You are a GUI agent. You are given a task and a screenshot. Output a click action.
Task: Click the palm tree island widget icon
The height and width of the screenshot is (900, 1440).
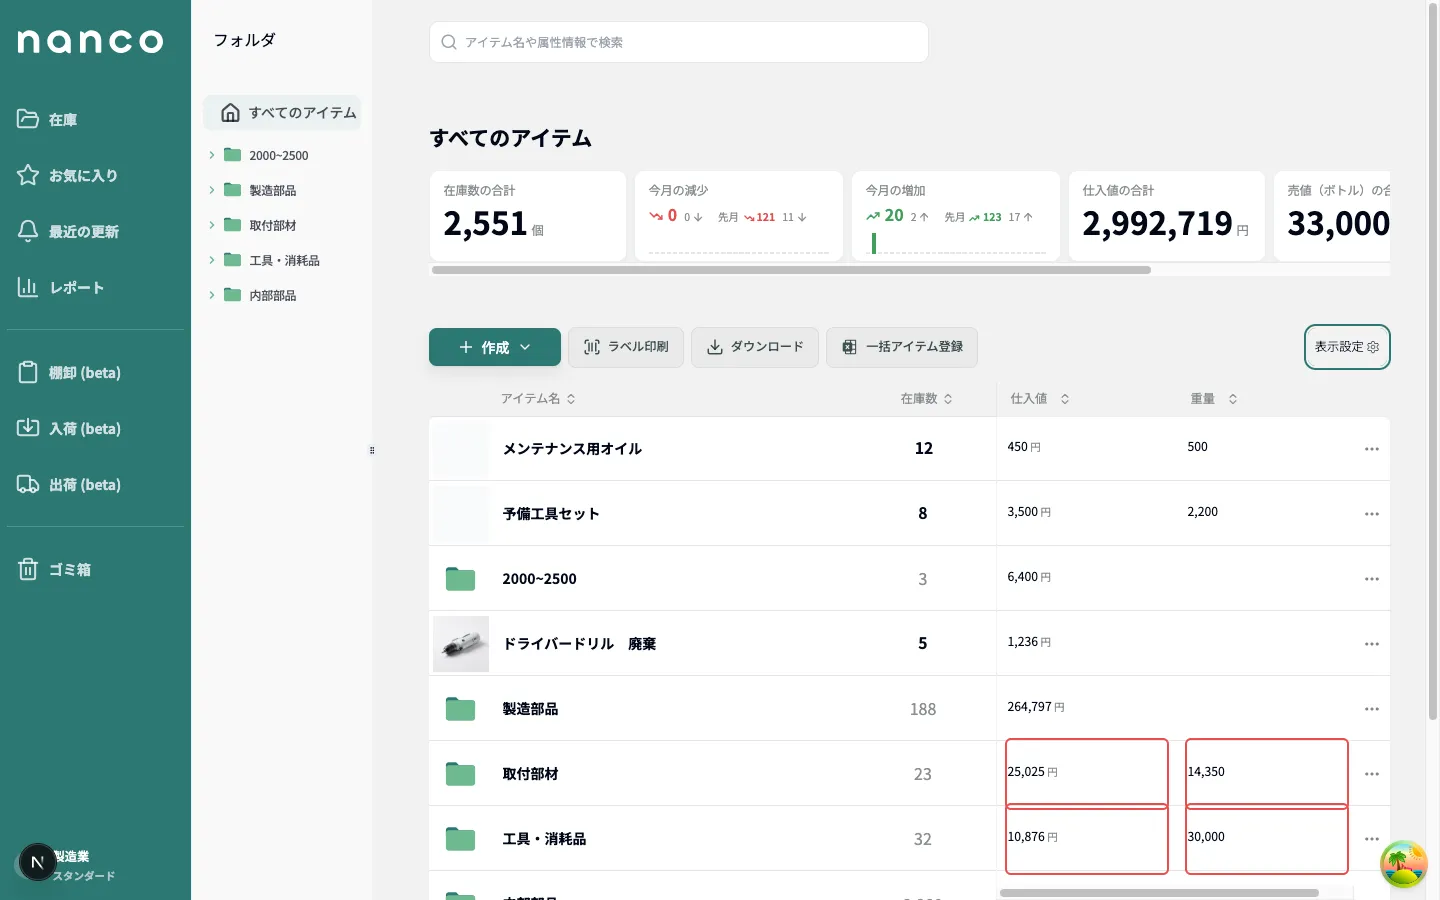(x=1404, y=864)
